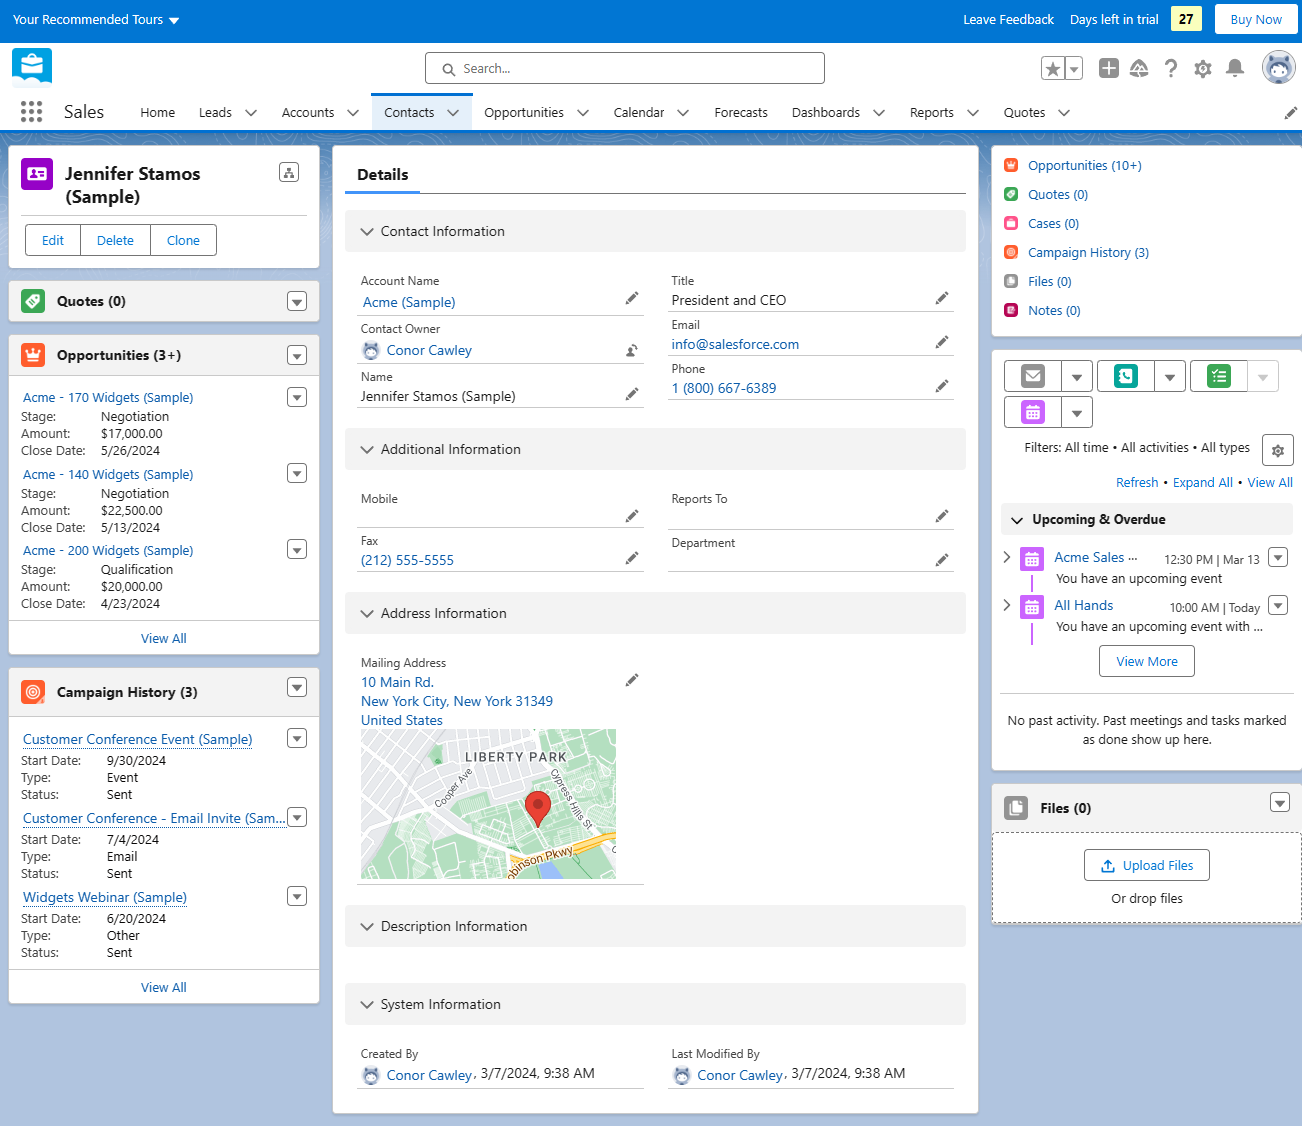Open the App Launcher grid icon
This screenshot has height=1126, width=1302.
click(x=31, y=112)
